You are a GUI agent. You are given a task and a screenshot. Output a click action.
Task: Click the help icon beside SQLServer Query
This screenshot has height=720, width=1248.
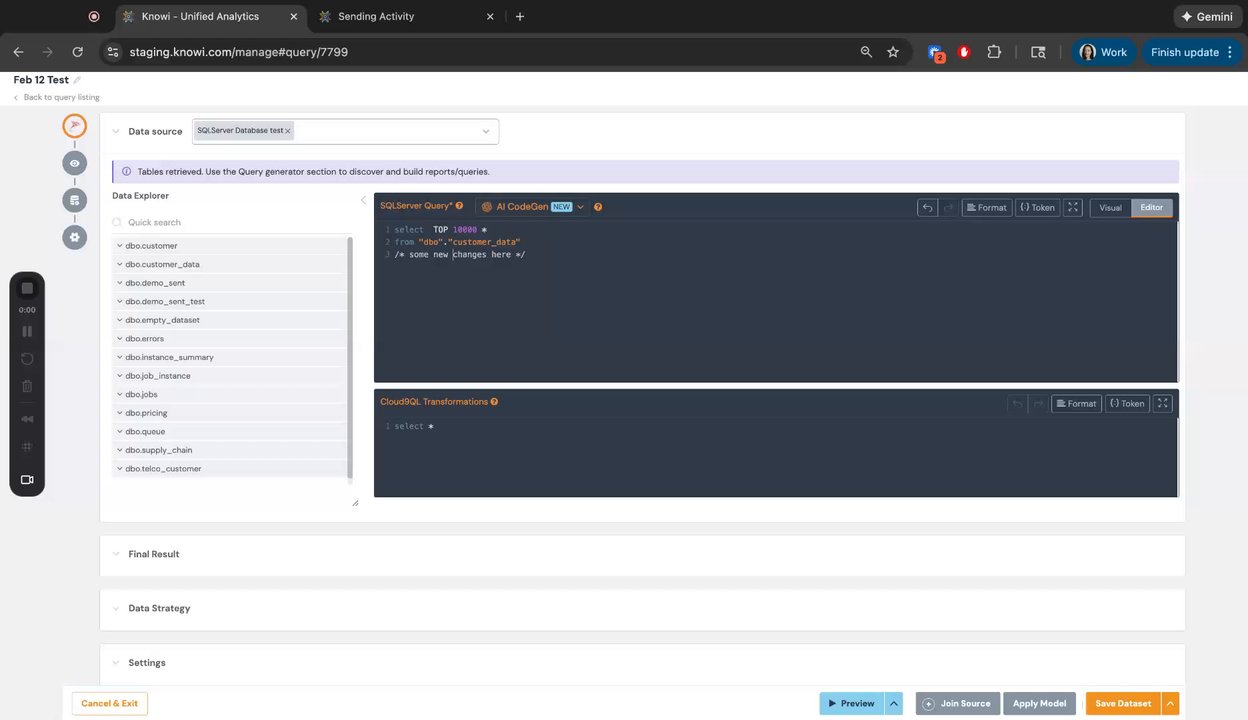(x=459, y=206)
